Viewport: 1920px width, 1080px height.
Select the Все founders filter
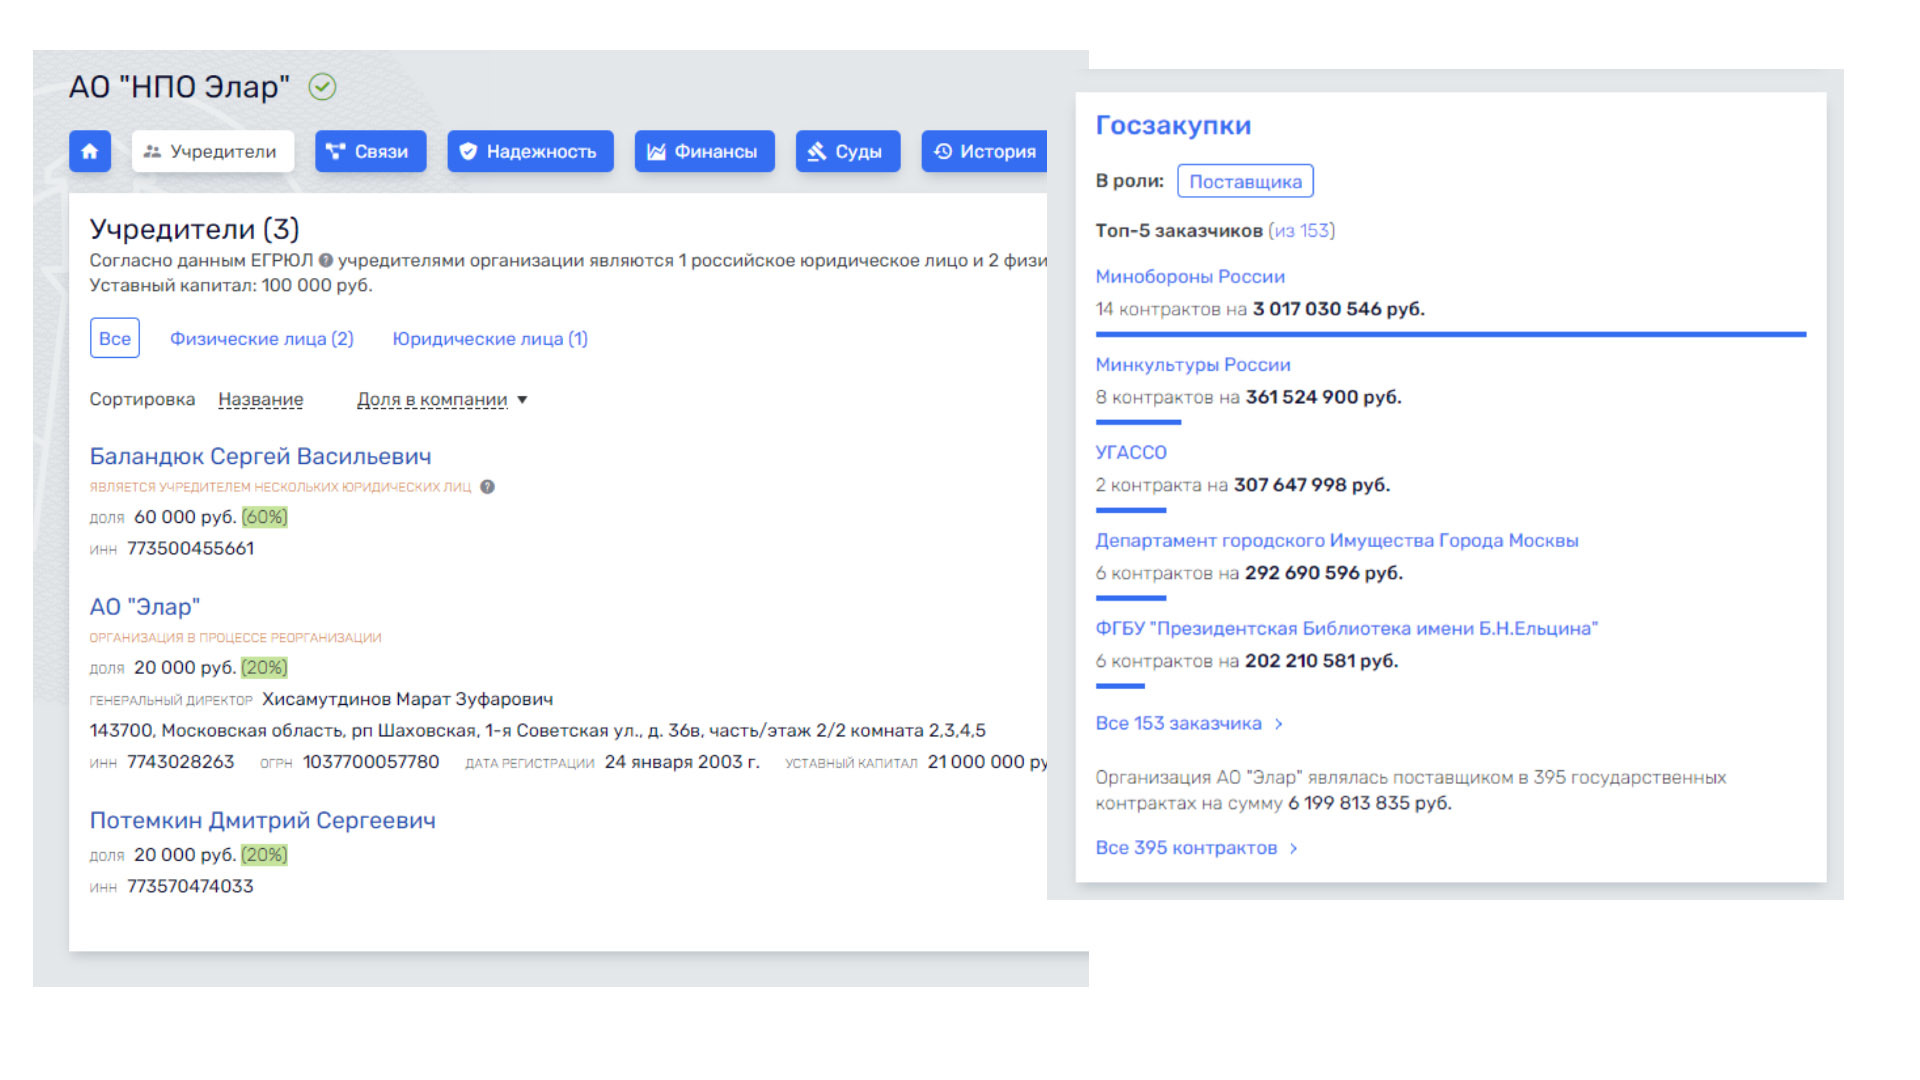click(x=115, y=339)
